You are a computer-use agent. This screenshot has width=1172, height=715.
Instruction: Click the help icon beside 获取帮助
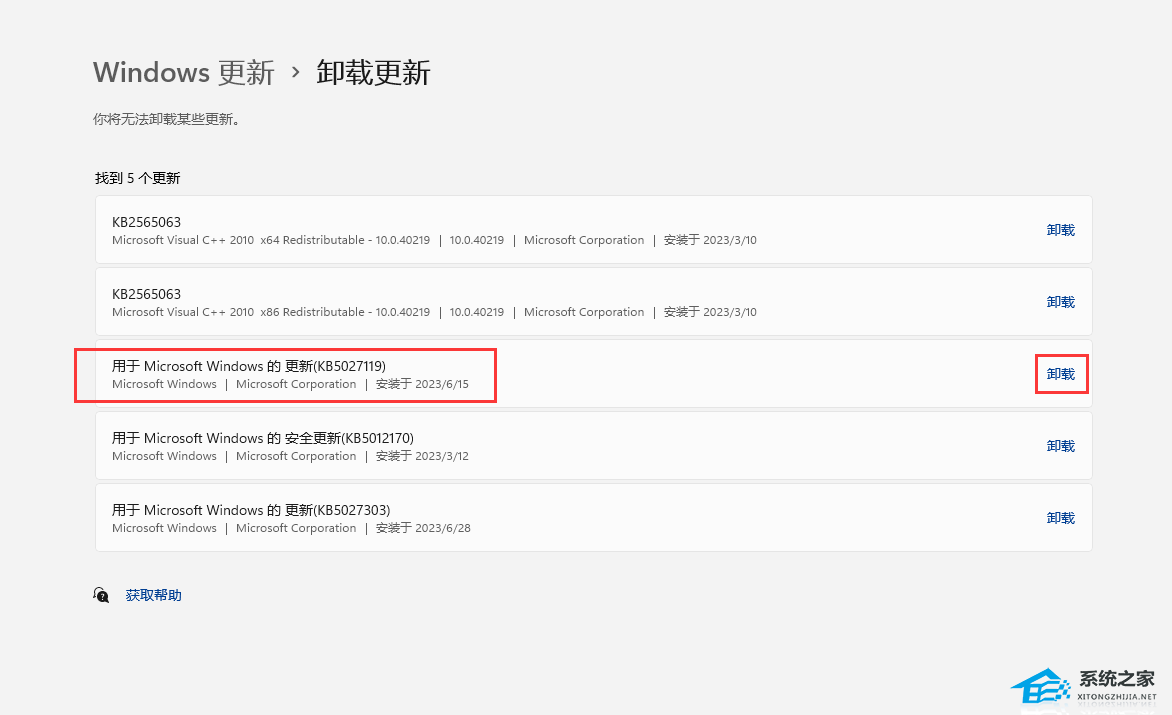click(101, 595)
